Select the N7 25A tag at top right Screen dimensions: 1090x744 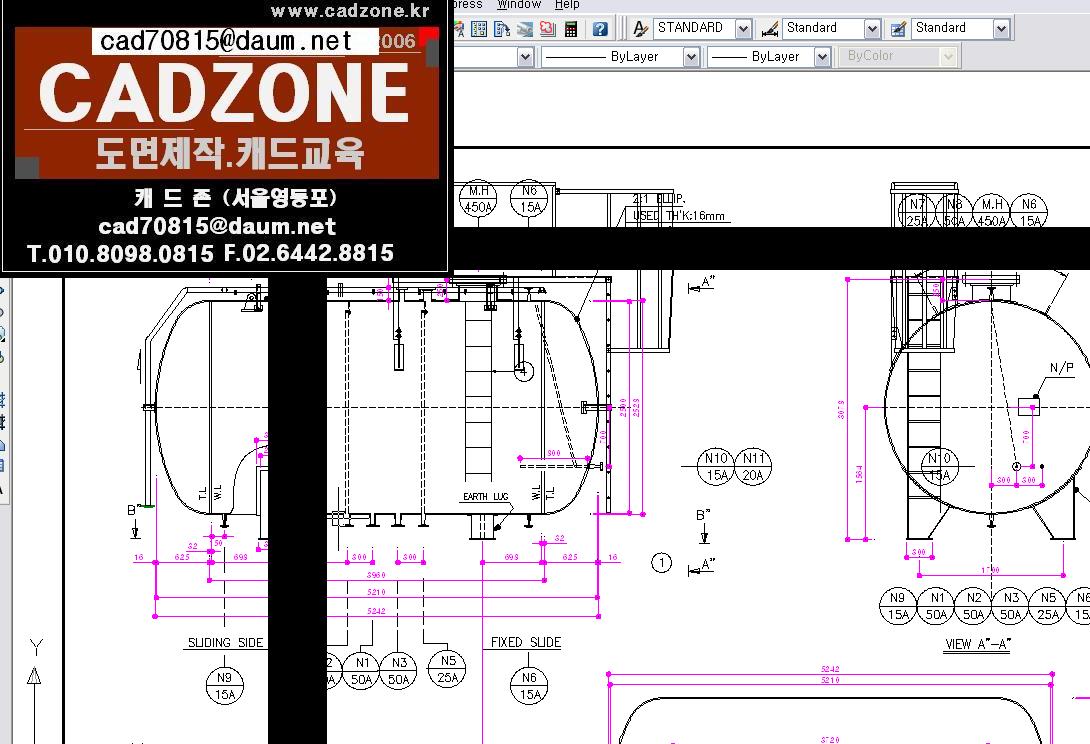918,213
